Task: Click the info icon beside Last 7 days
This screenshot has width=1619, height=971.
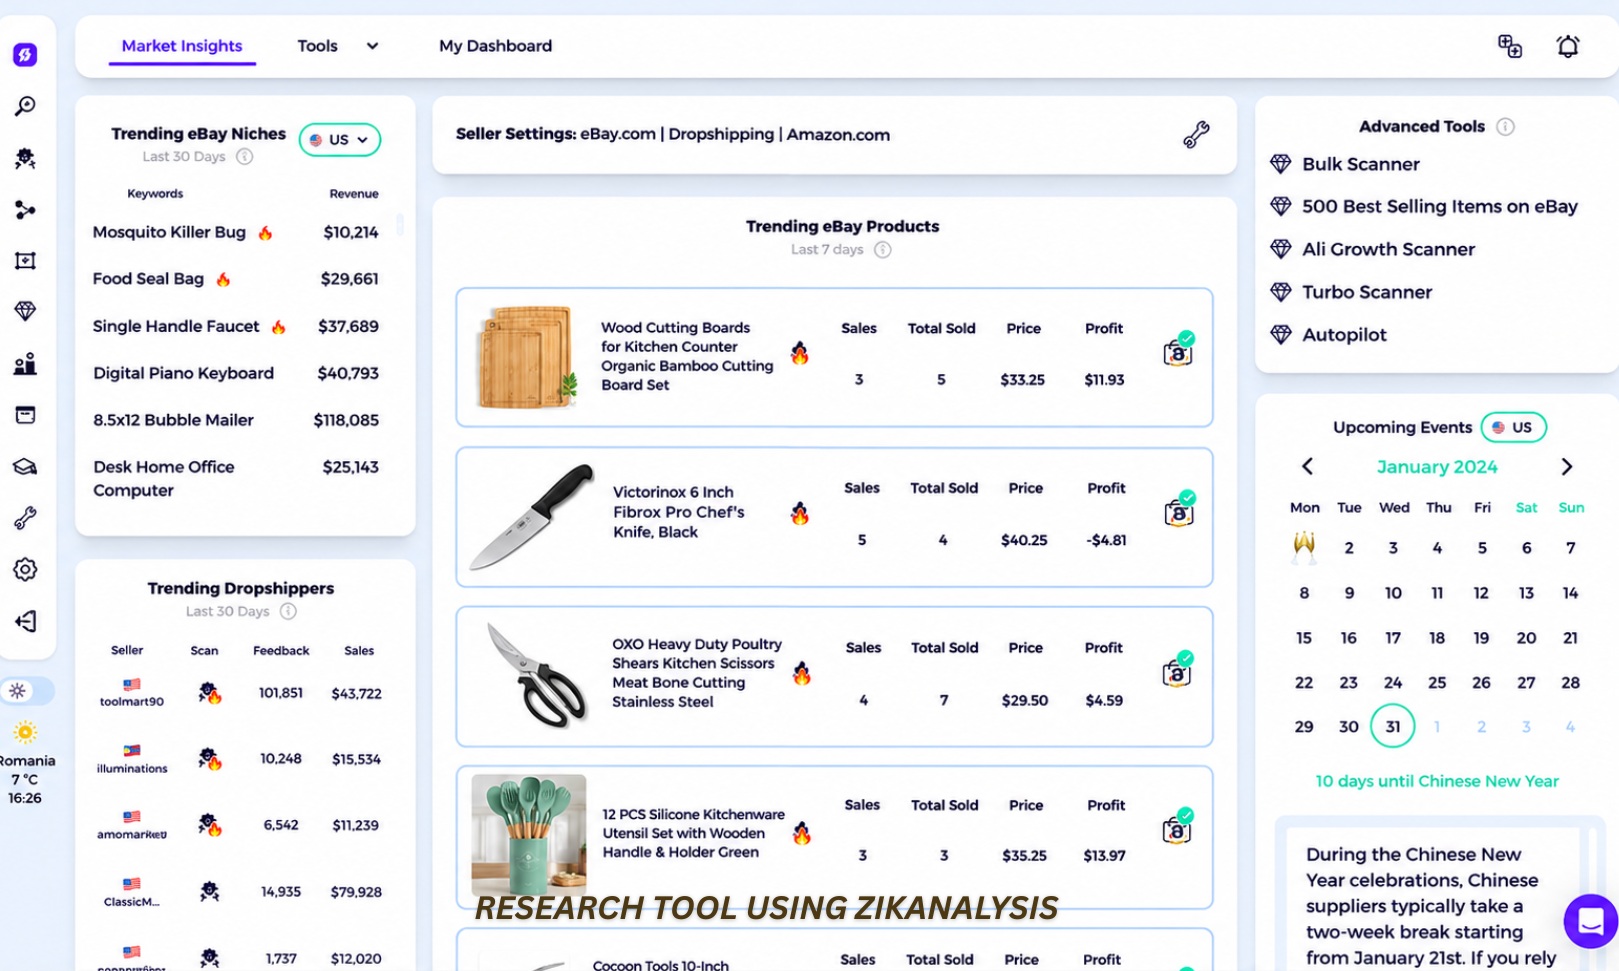Action: [882, 250]
